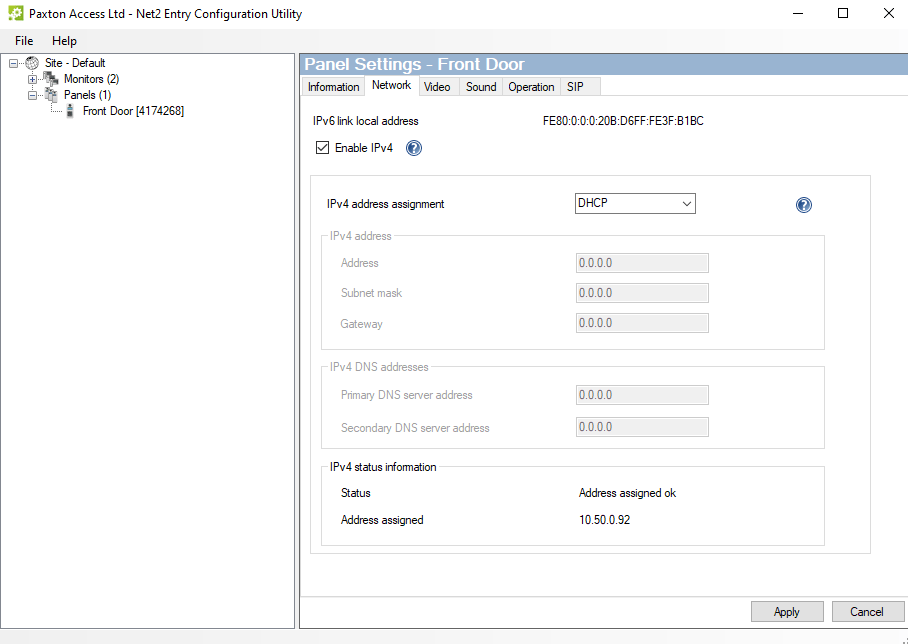Click the Site globe icon in tree
The image size is (908, 644).
click(x=32, y=63)
